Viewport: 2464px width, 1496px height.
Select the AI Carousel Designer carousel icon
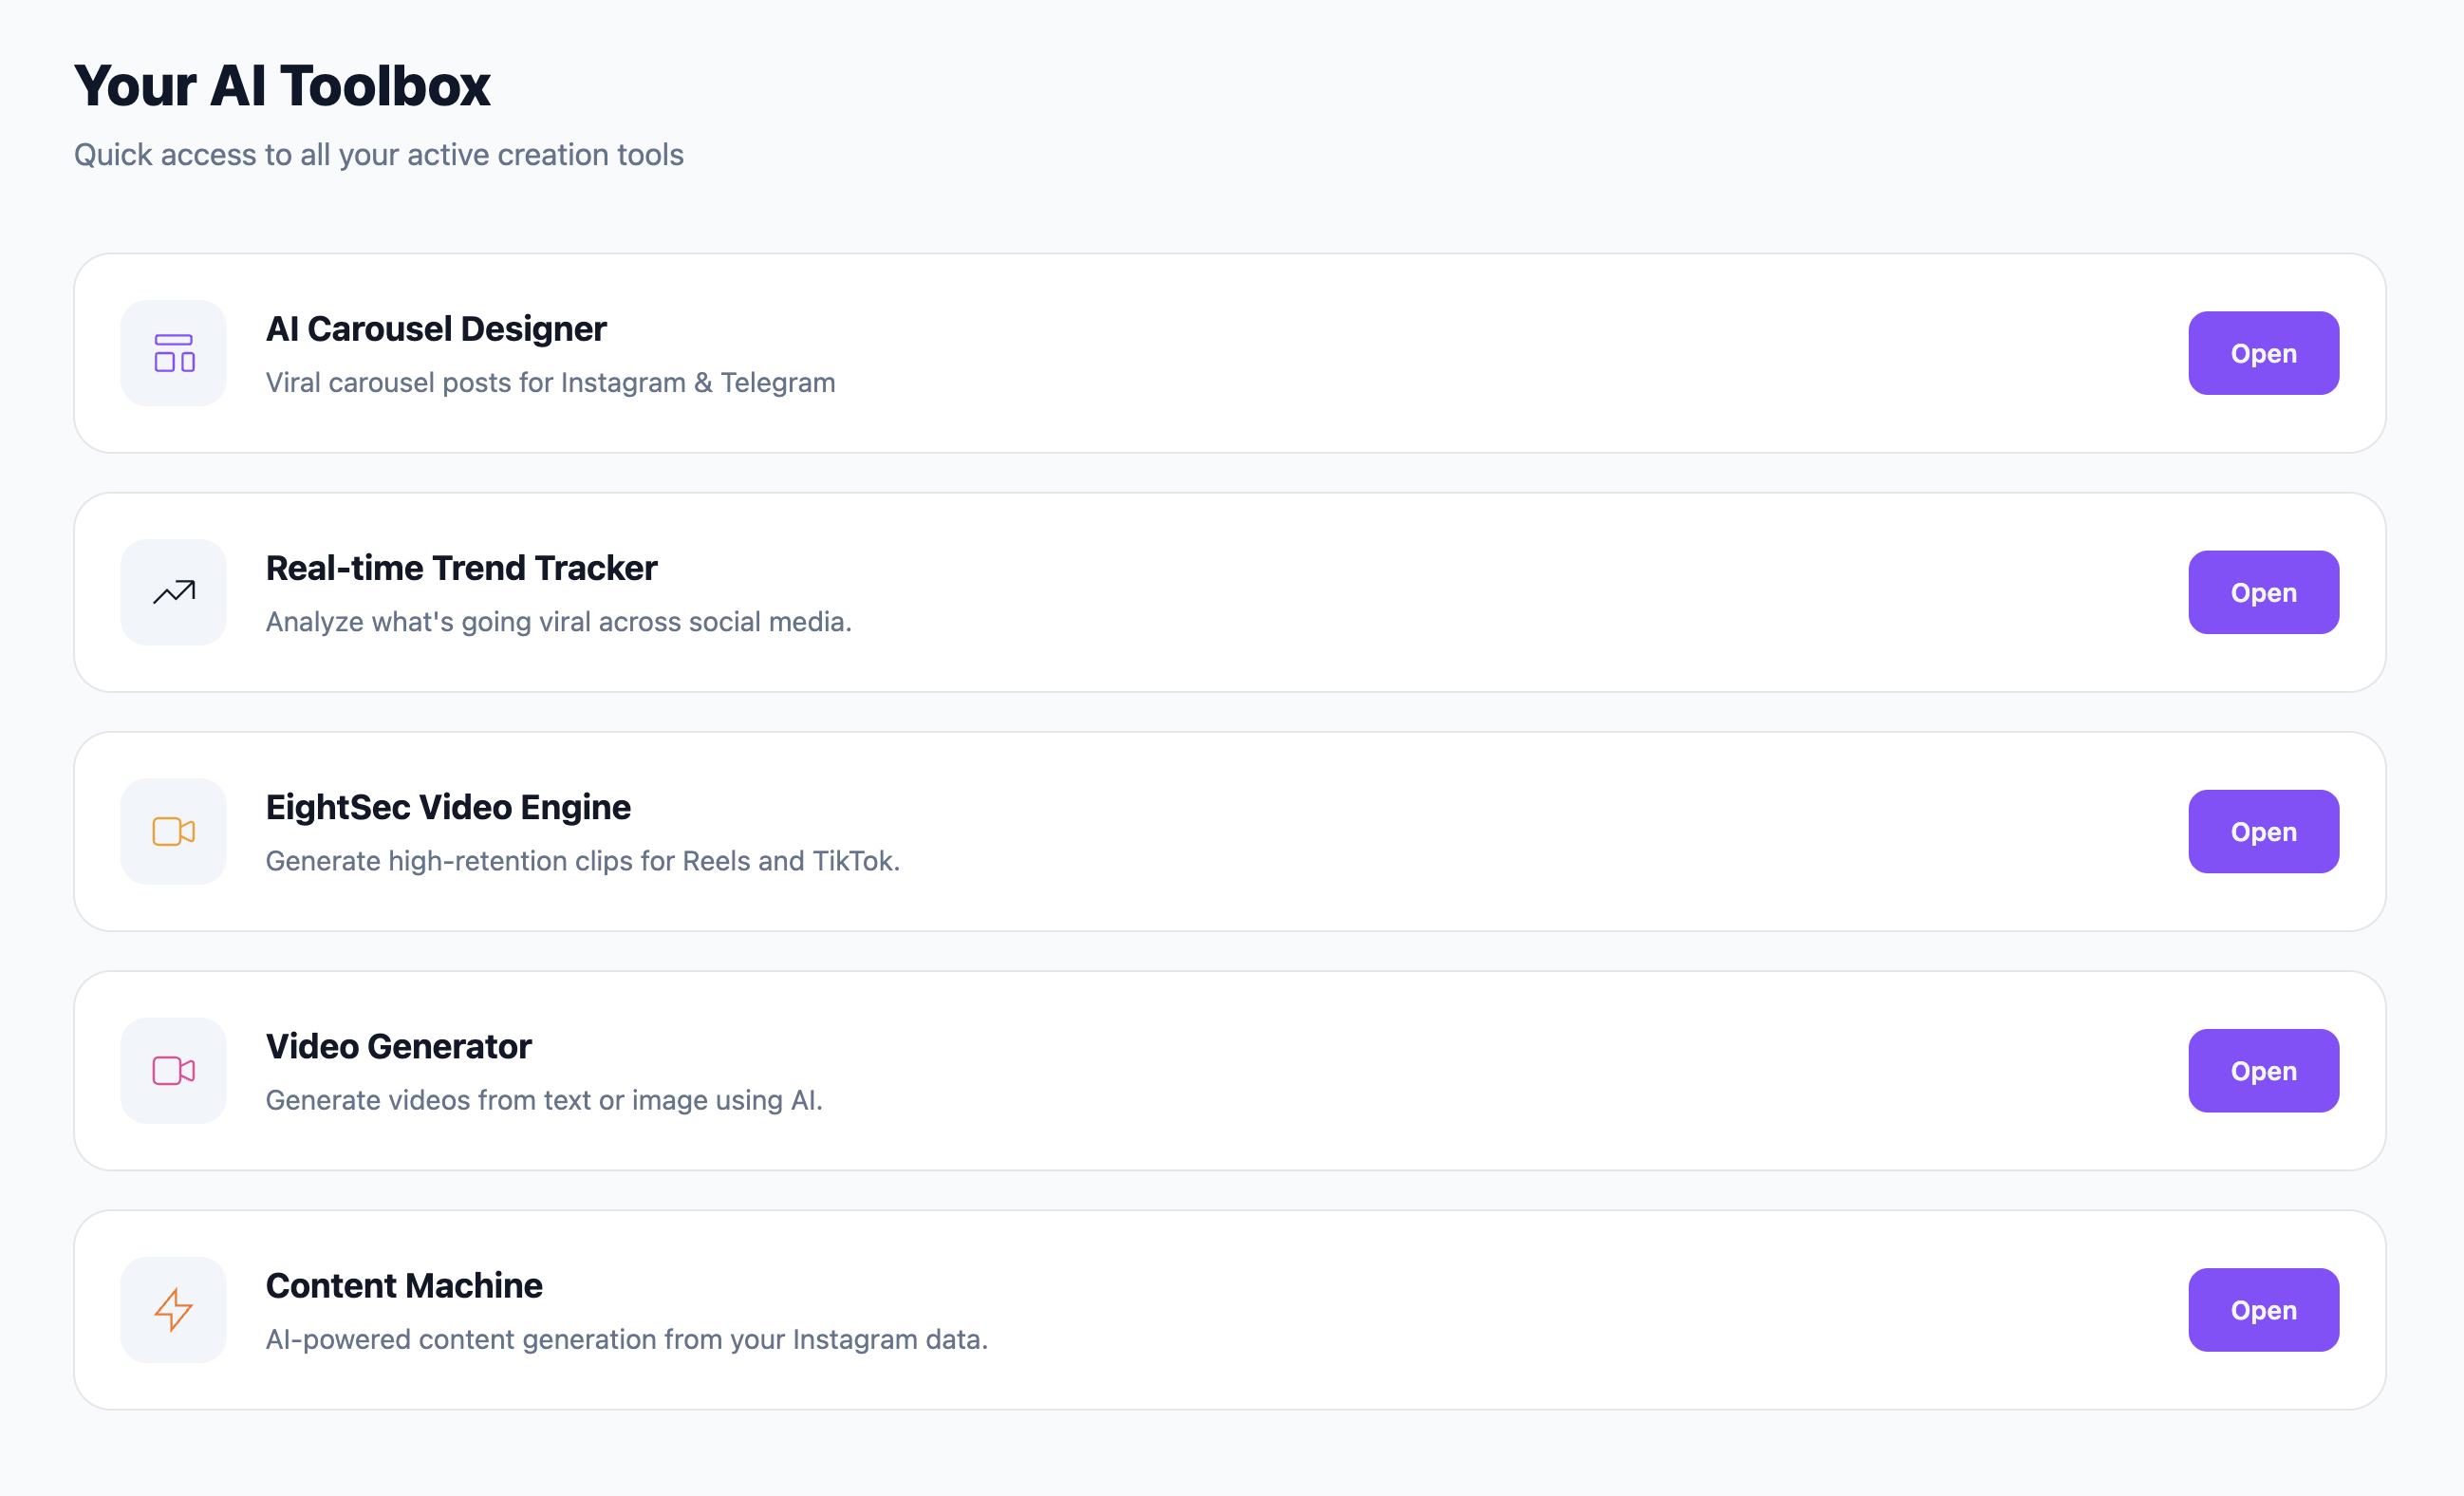click(172, 353)
